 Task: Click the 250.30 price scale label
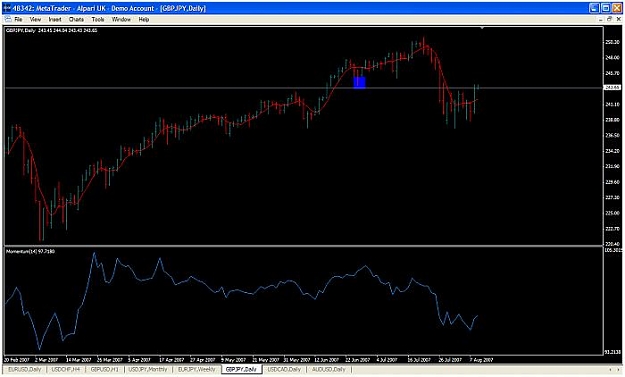pos(612,42)
